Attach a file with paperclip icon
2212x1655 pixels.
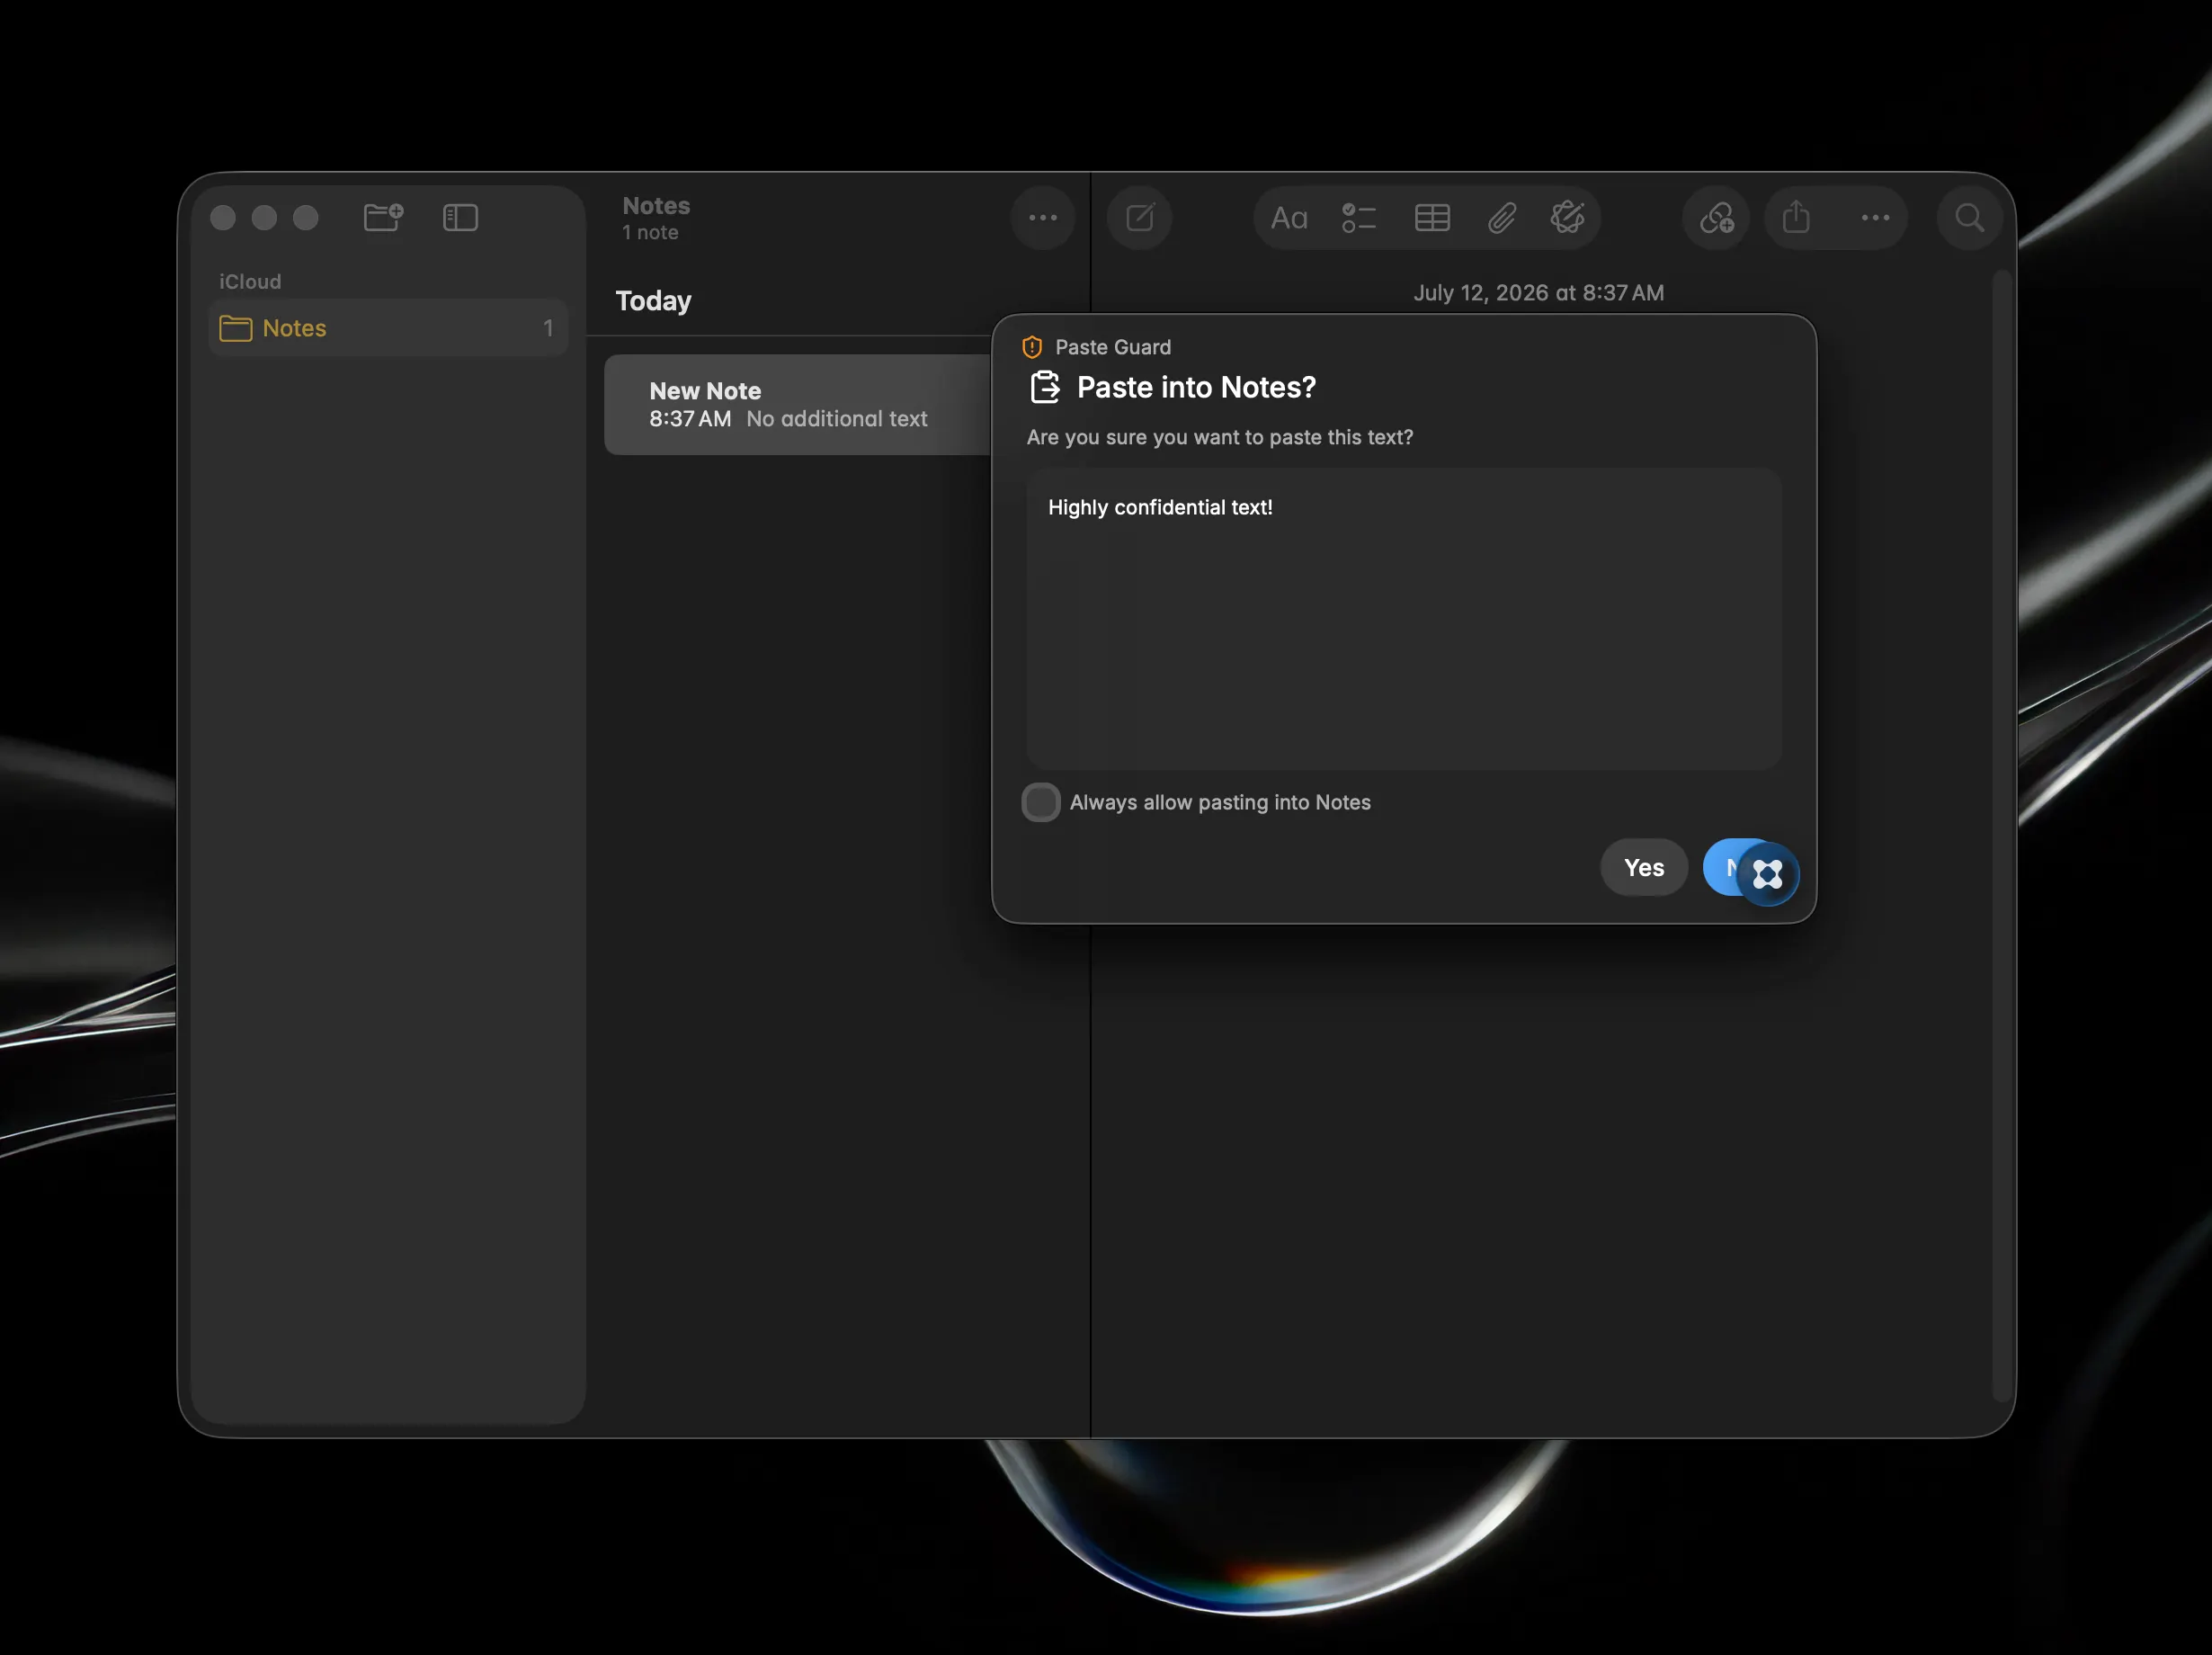1502,217
